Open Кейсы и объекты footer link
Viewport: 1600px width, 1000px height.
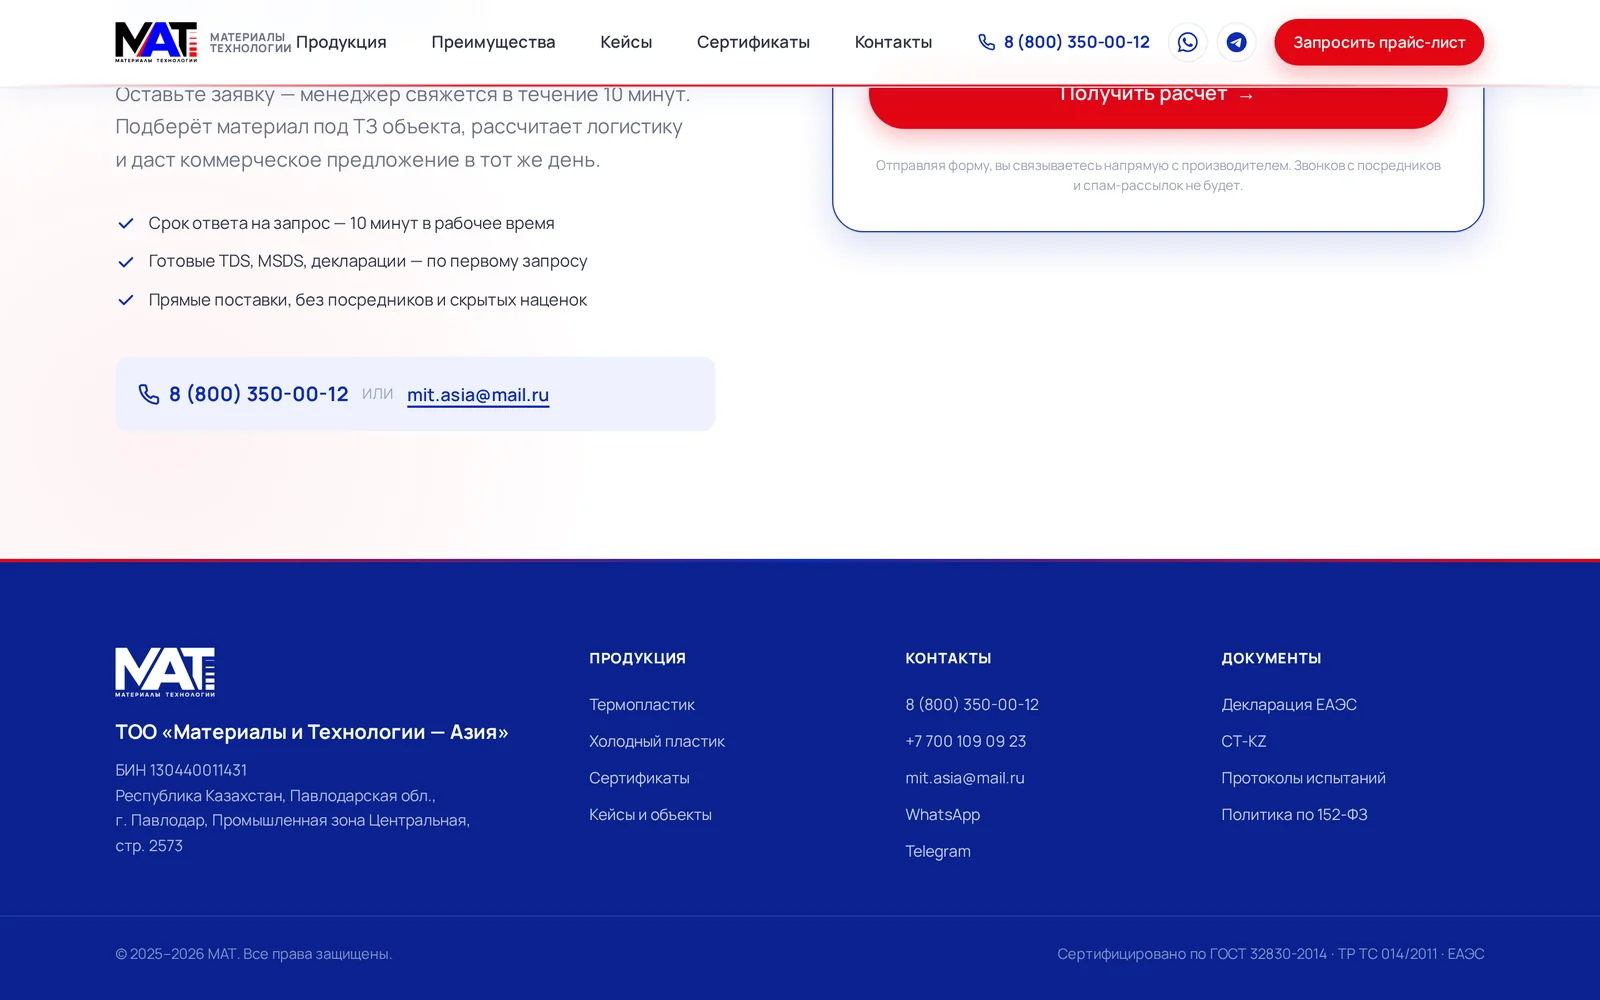point(650,815)
